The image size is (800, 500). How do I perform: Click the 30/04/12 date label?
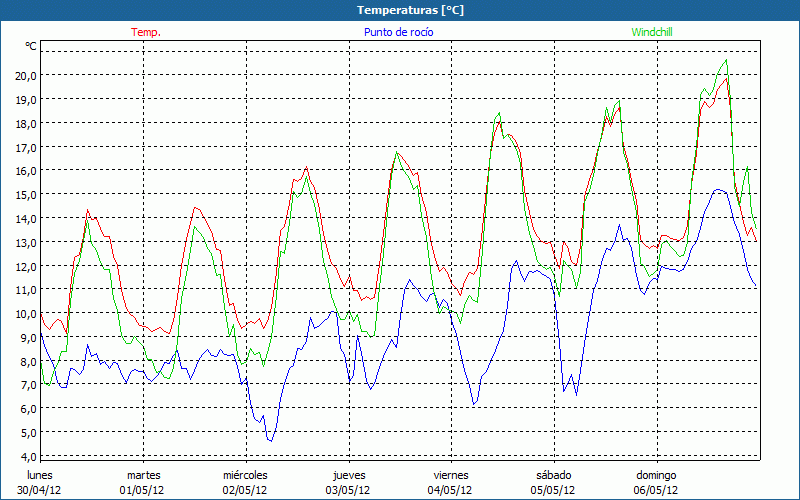point(40,490)
